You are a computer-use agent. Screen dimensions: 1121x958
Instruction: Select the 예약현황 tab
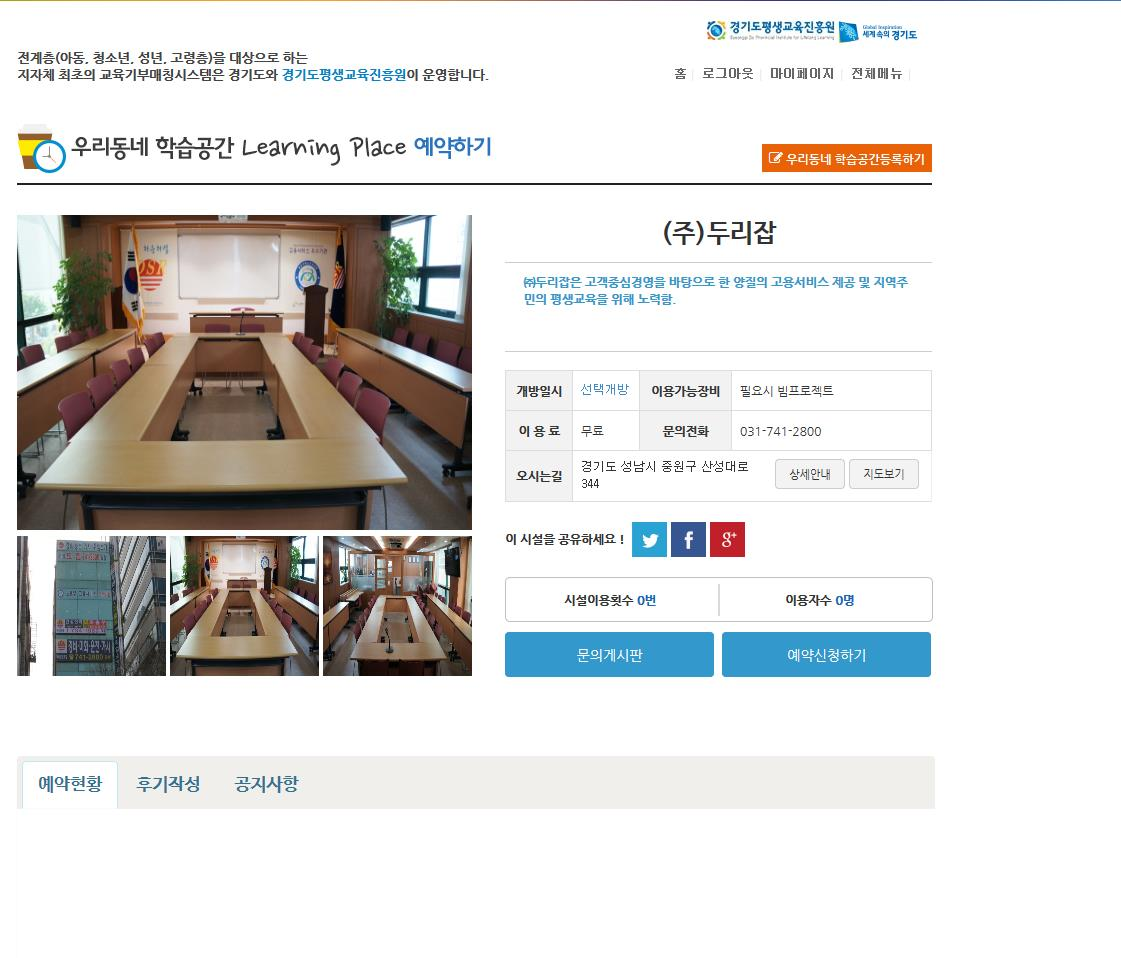pos(70,784)
